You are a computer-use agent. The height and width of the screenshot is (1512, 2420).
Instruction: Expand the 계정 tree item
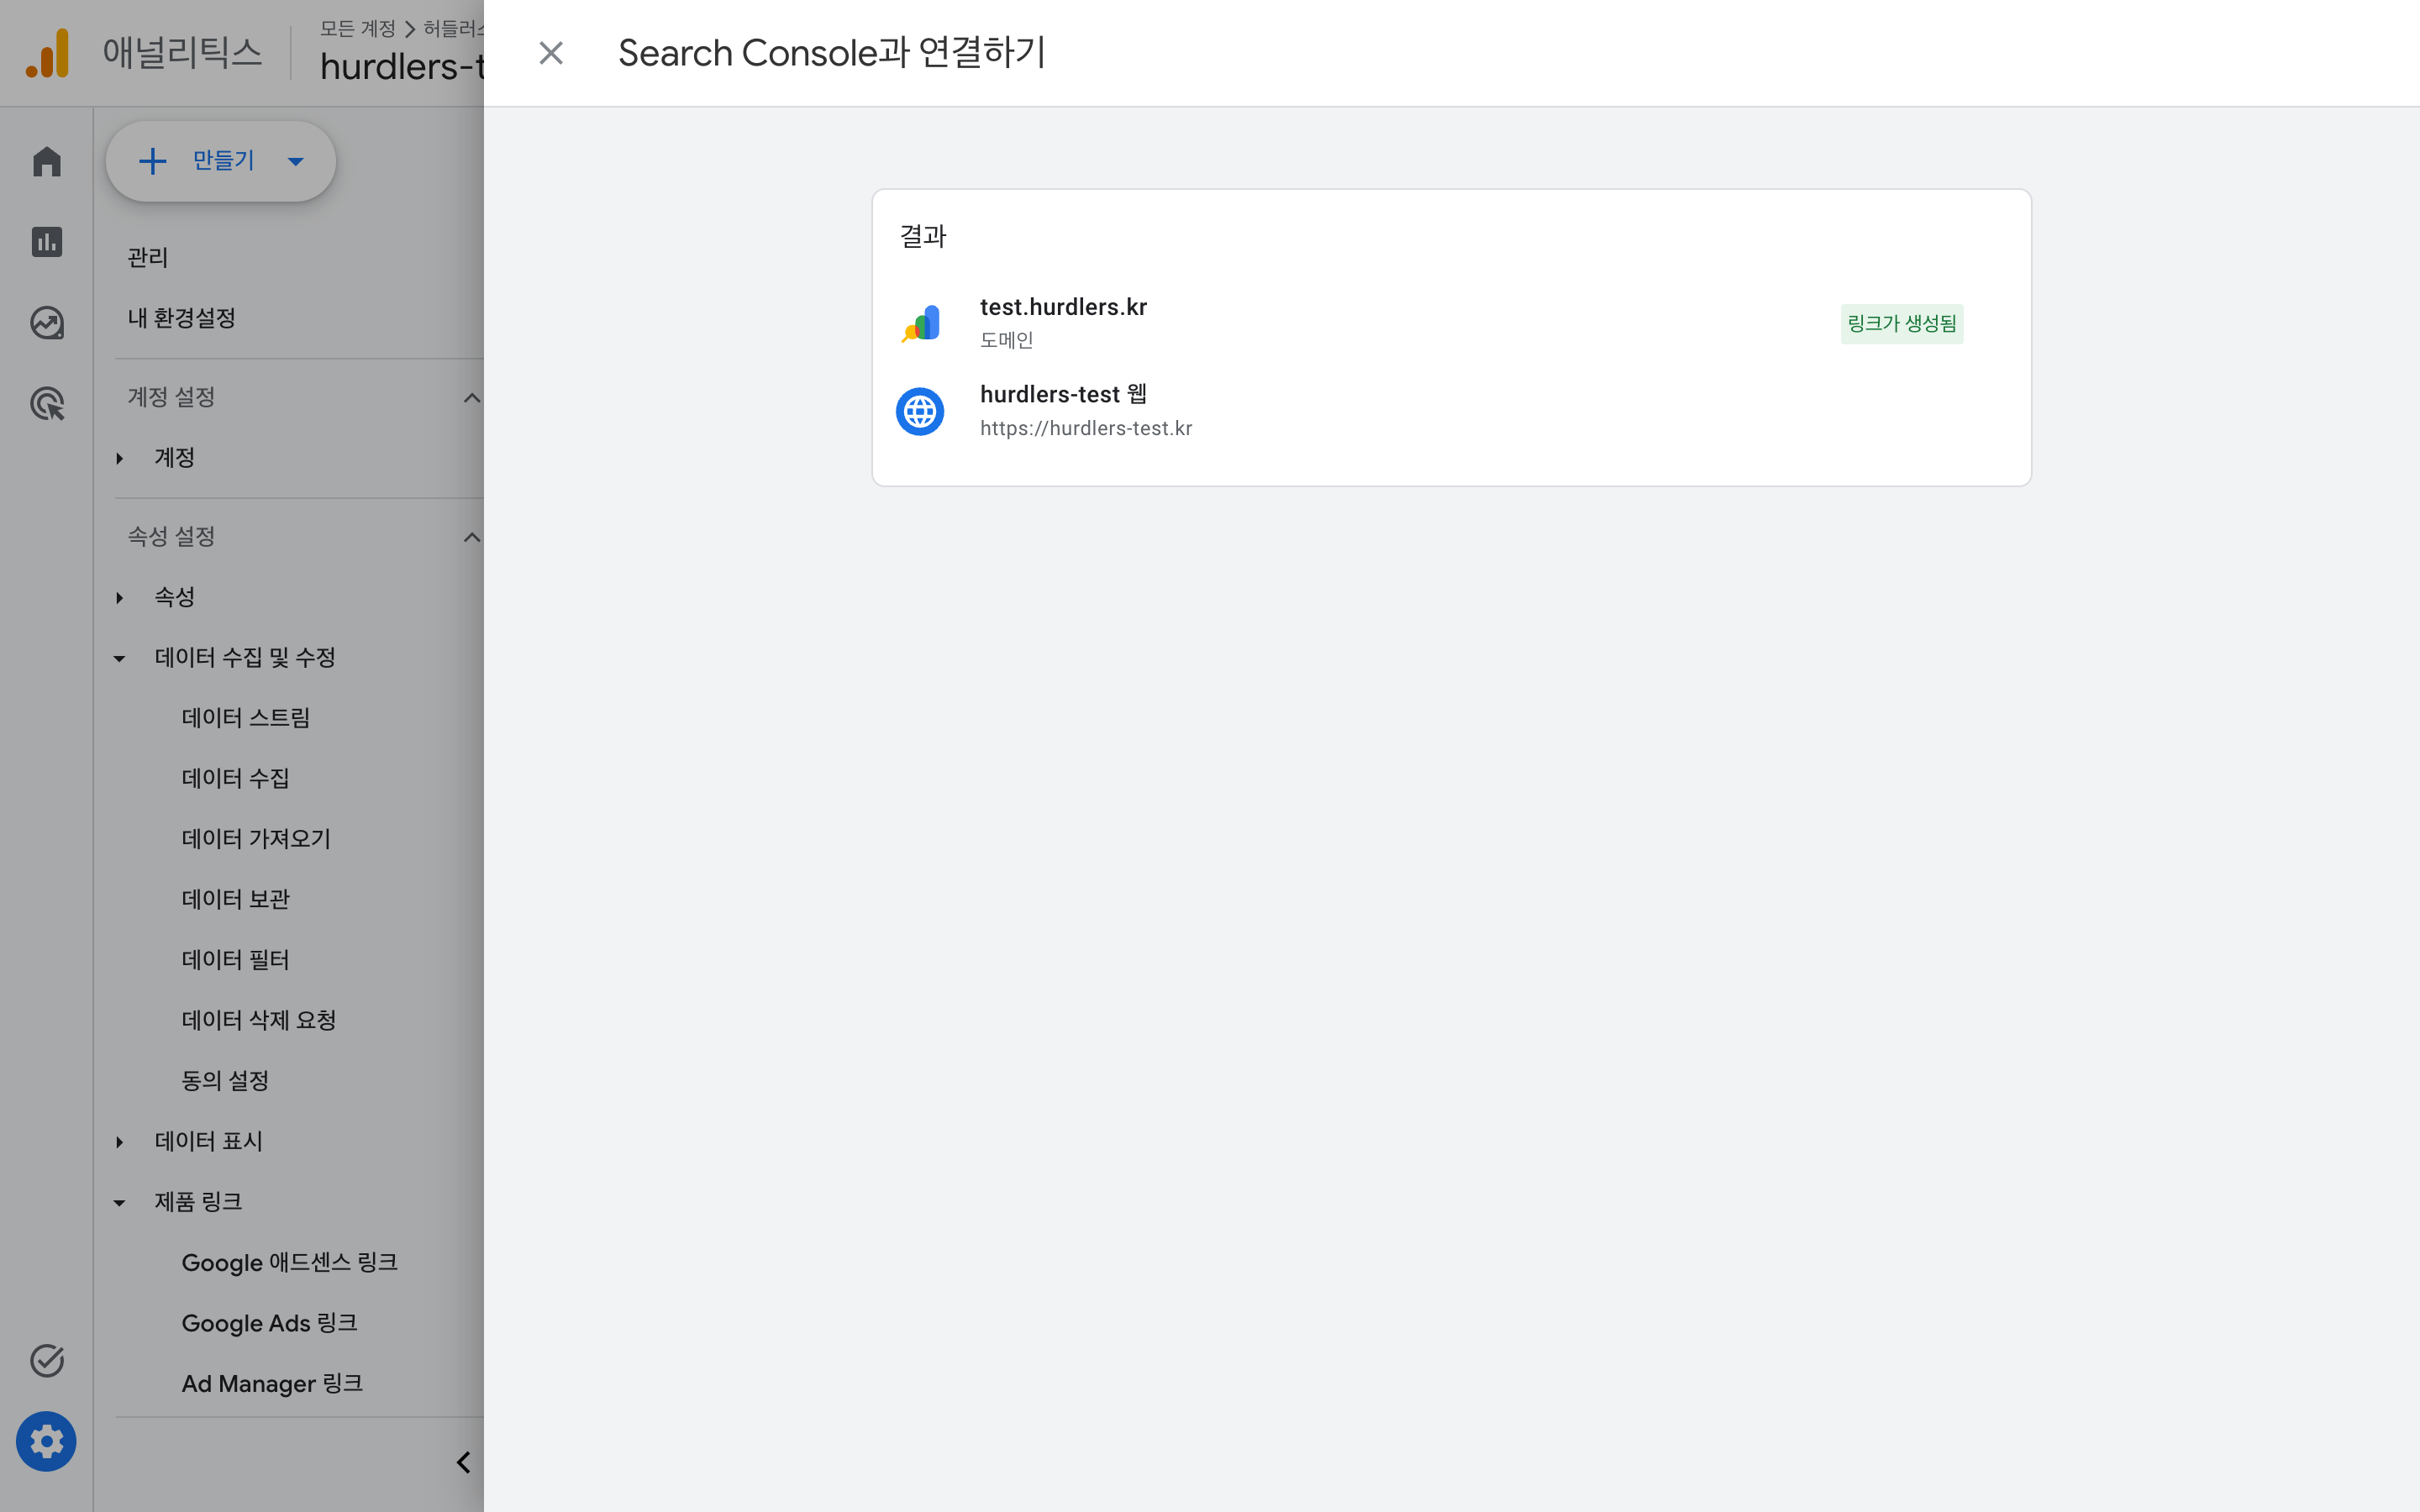(119, 458)
